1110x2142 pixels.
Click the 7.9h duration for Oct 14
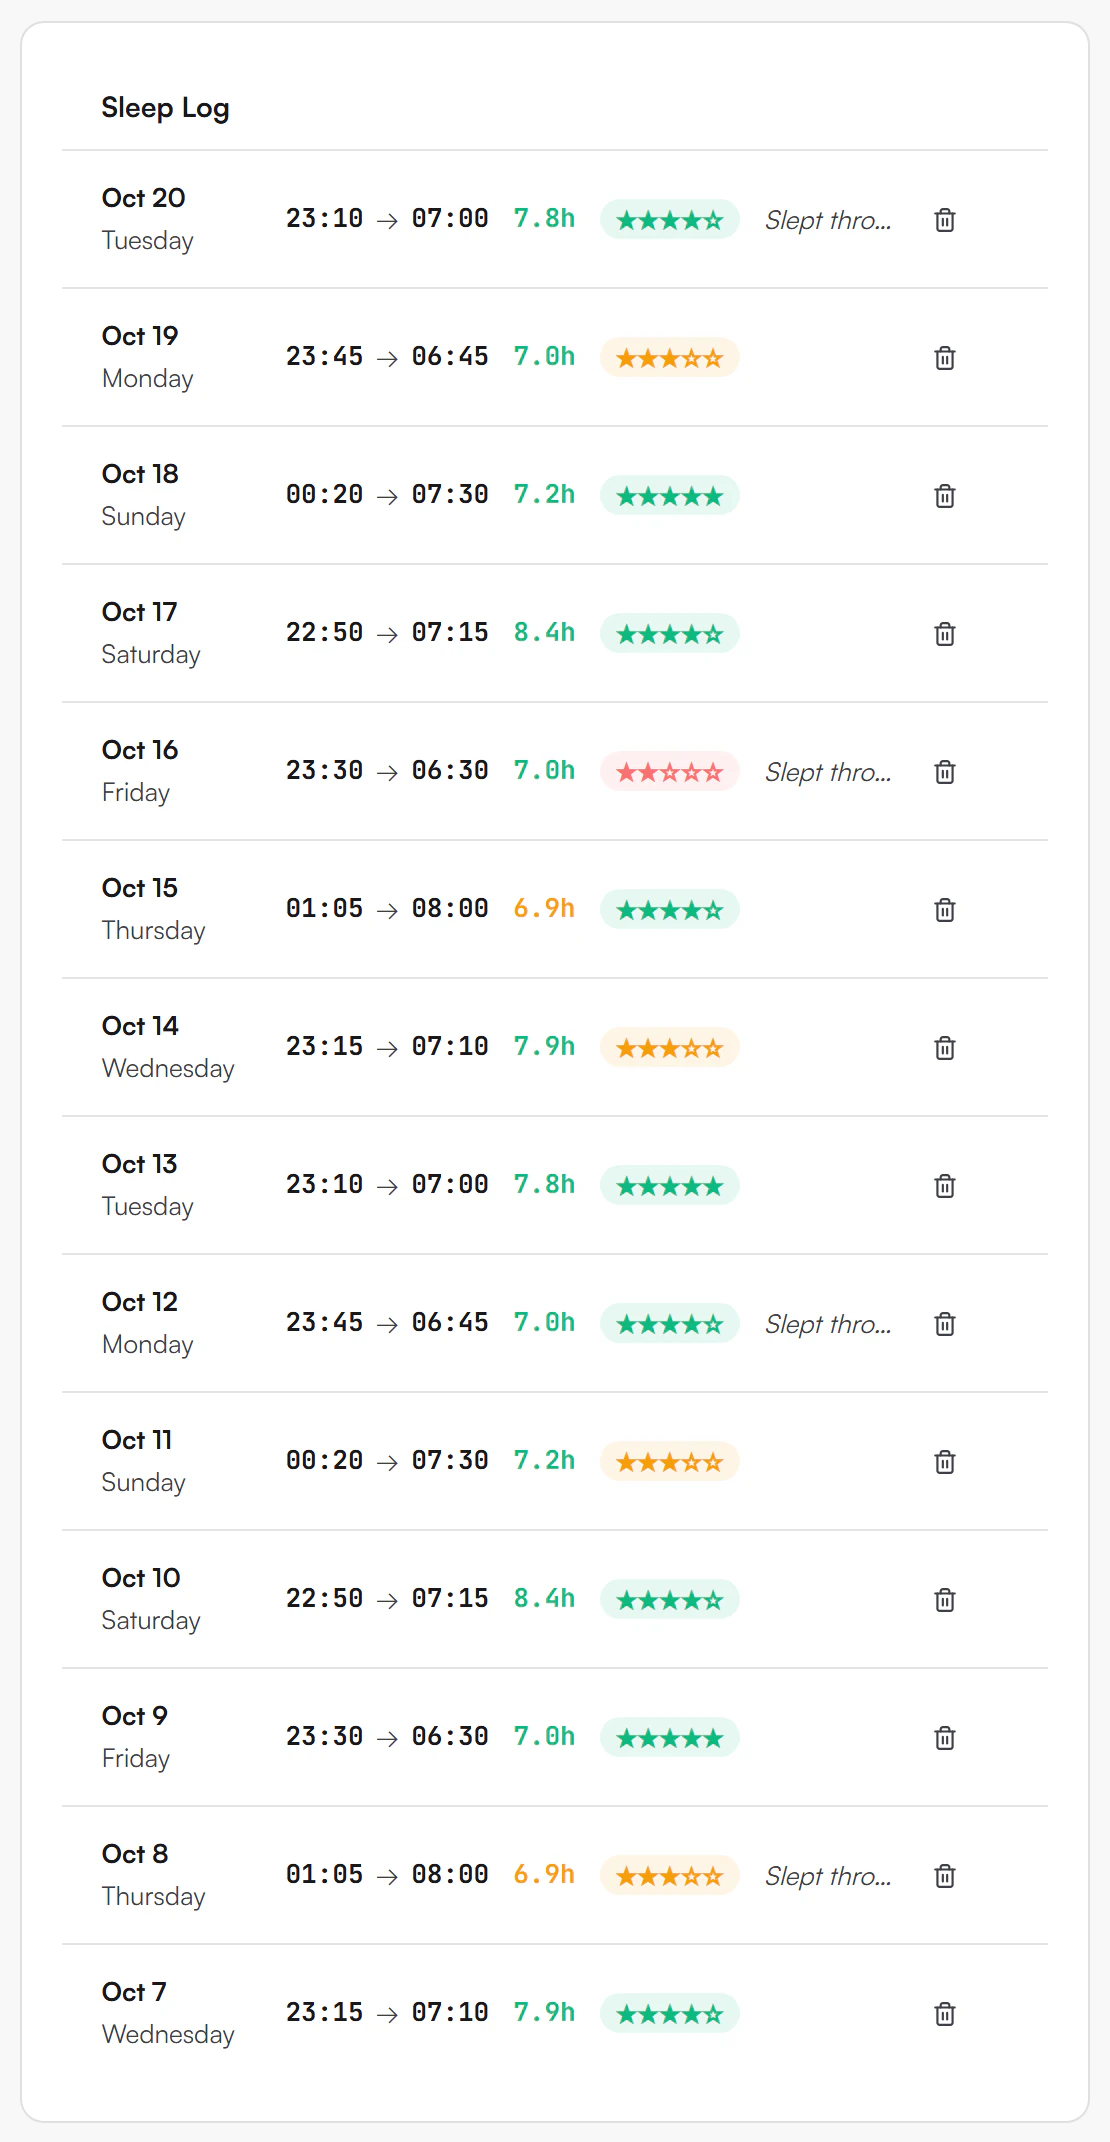(544, 1046)
